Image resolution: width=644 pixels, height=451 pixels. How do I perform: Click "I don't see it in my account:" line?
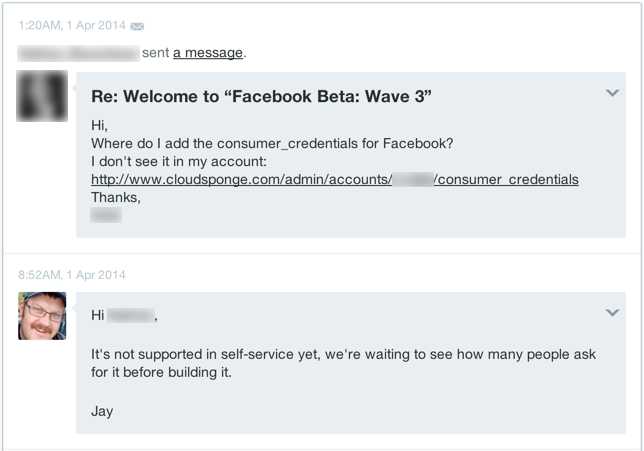coord(179,161)
